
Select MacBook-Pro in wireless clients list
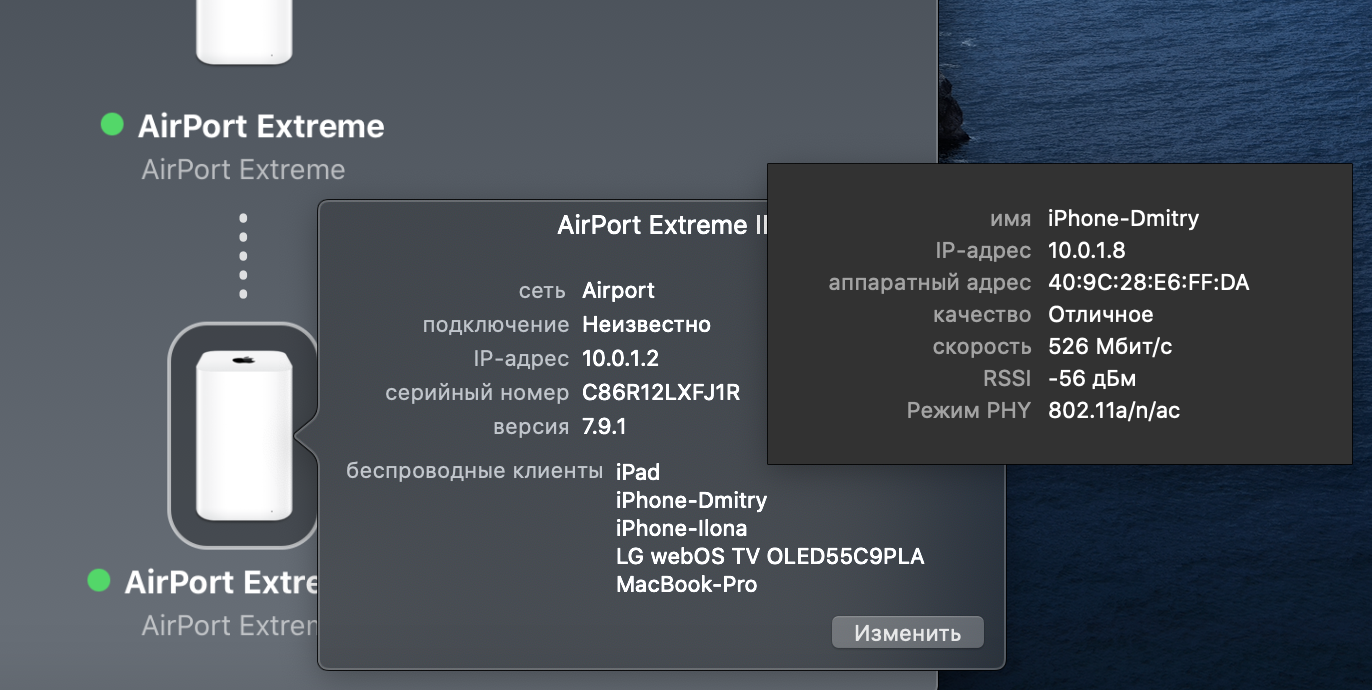[686, 584]
